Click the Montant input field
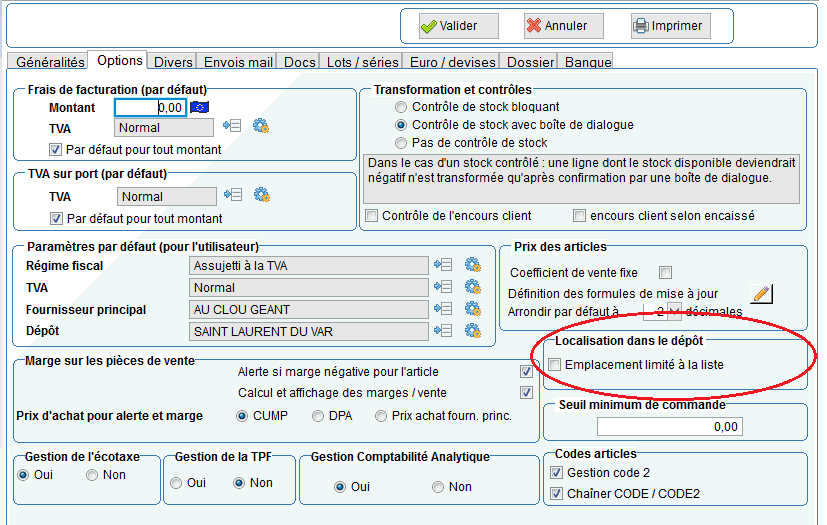Image resolution: width=827 pixels, height=525 pixels. pyautogui.click(x=150, y=108)
